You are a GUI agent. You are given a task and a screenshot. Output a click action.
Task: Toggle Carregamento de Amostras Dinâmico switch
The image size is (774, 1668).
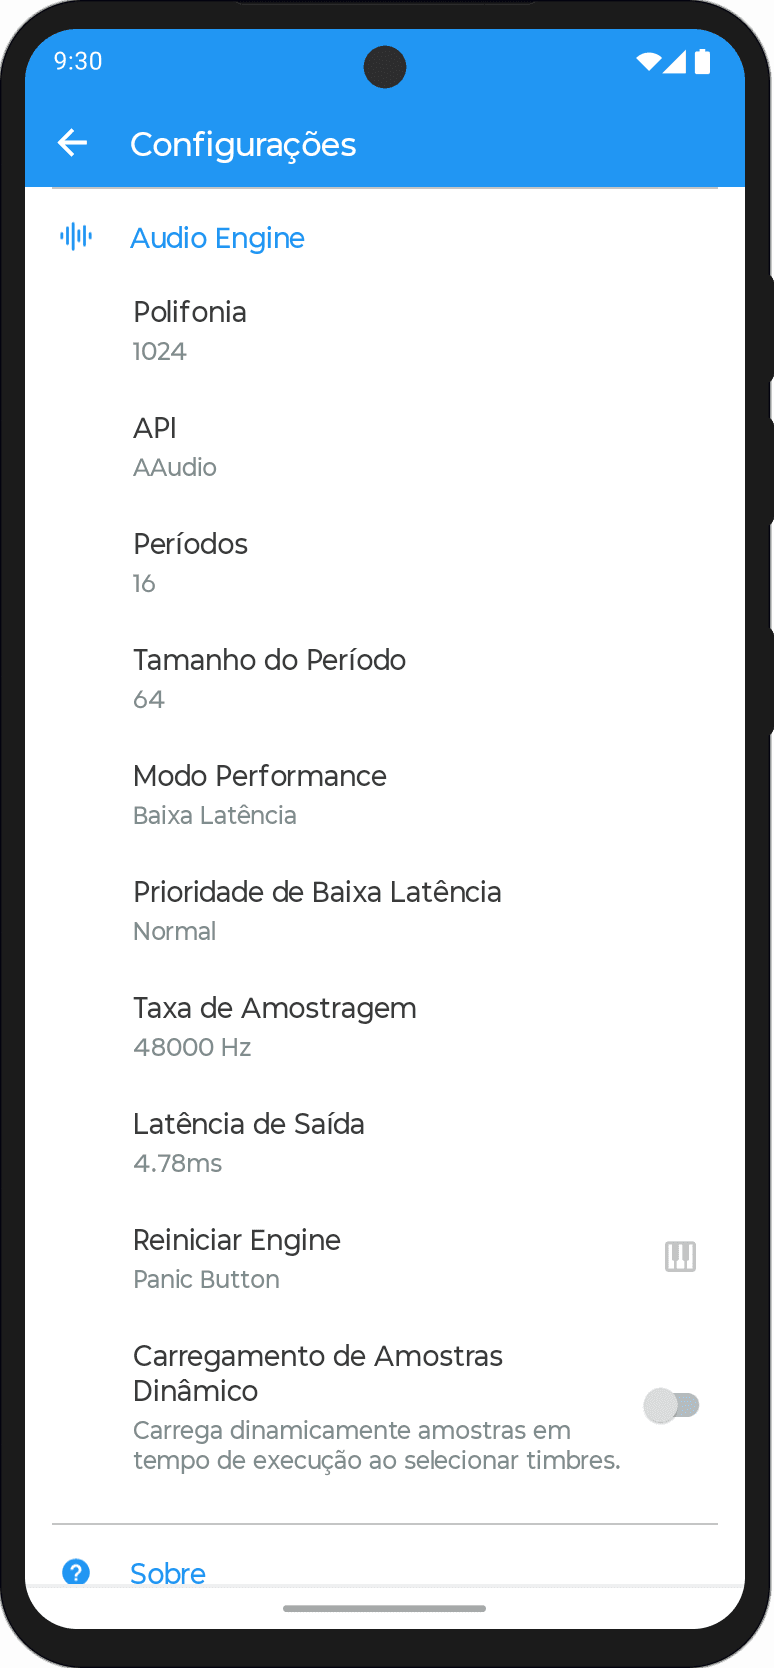[671, 1405]
